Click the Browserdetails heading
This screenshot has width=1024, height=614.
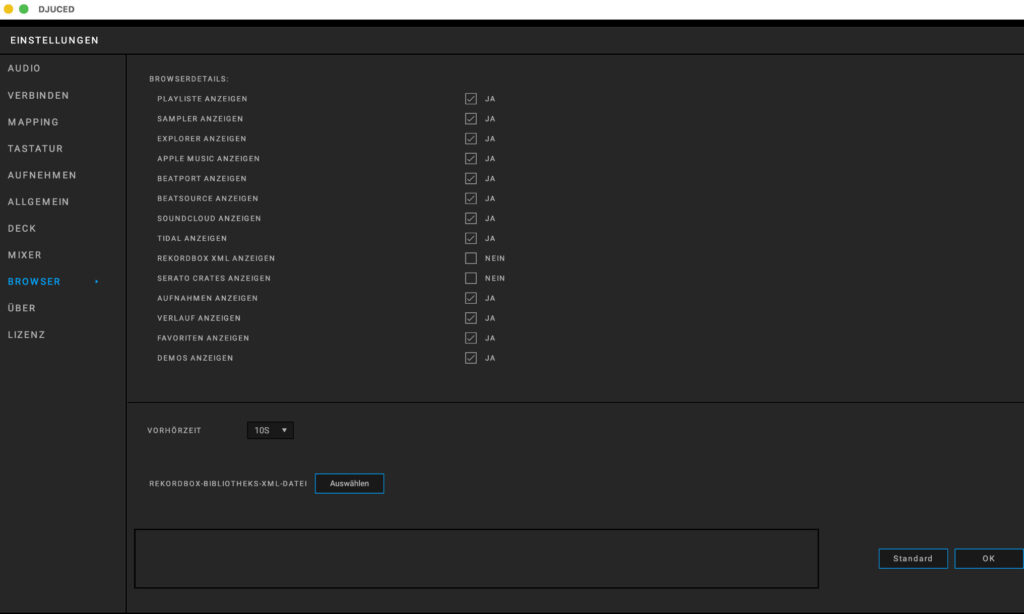pos(189,79)
